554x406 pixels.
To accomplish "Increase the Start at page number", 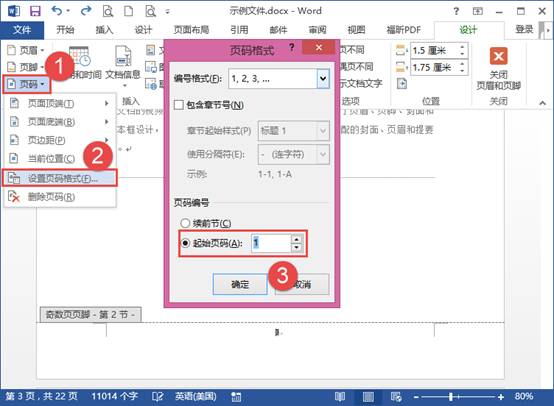I will (296, 239).
